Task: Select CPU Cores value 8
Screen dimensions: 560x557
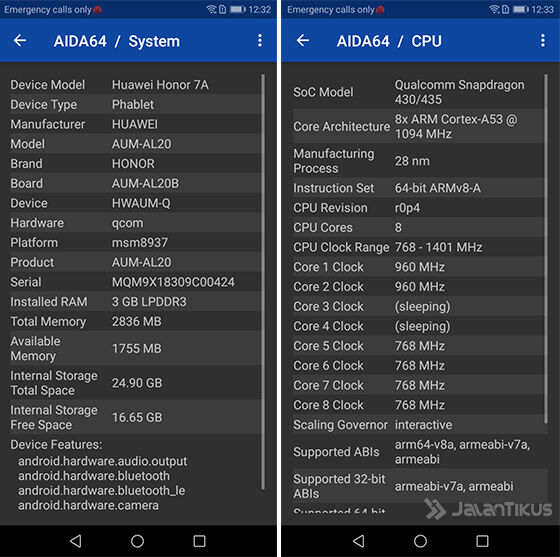Action: (x=398, y=227)
